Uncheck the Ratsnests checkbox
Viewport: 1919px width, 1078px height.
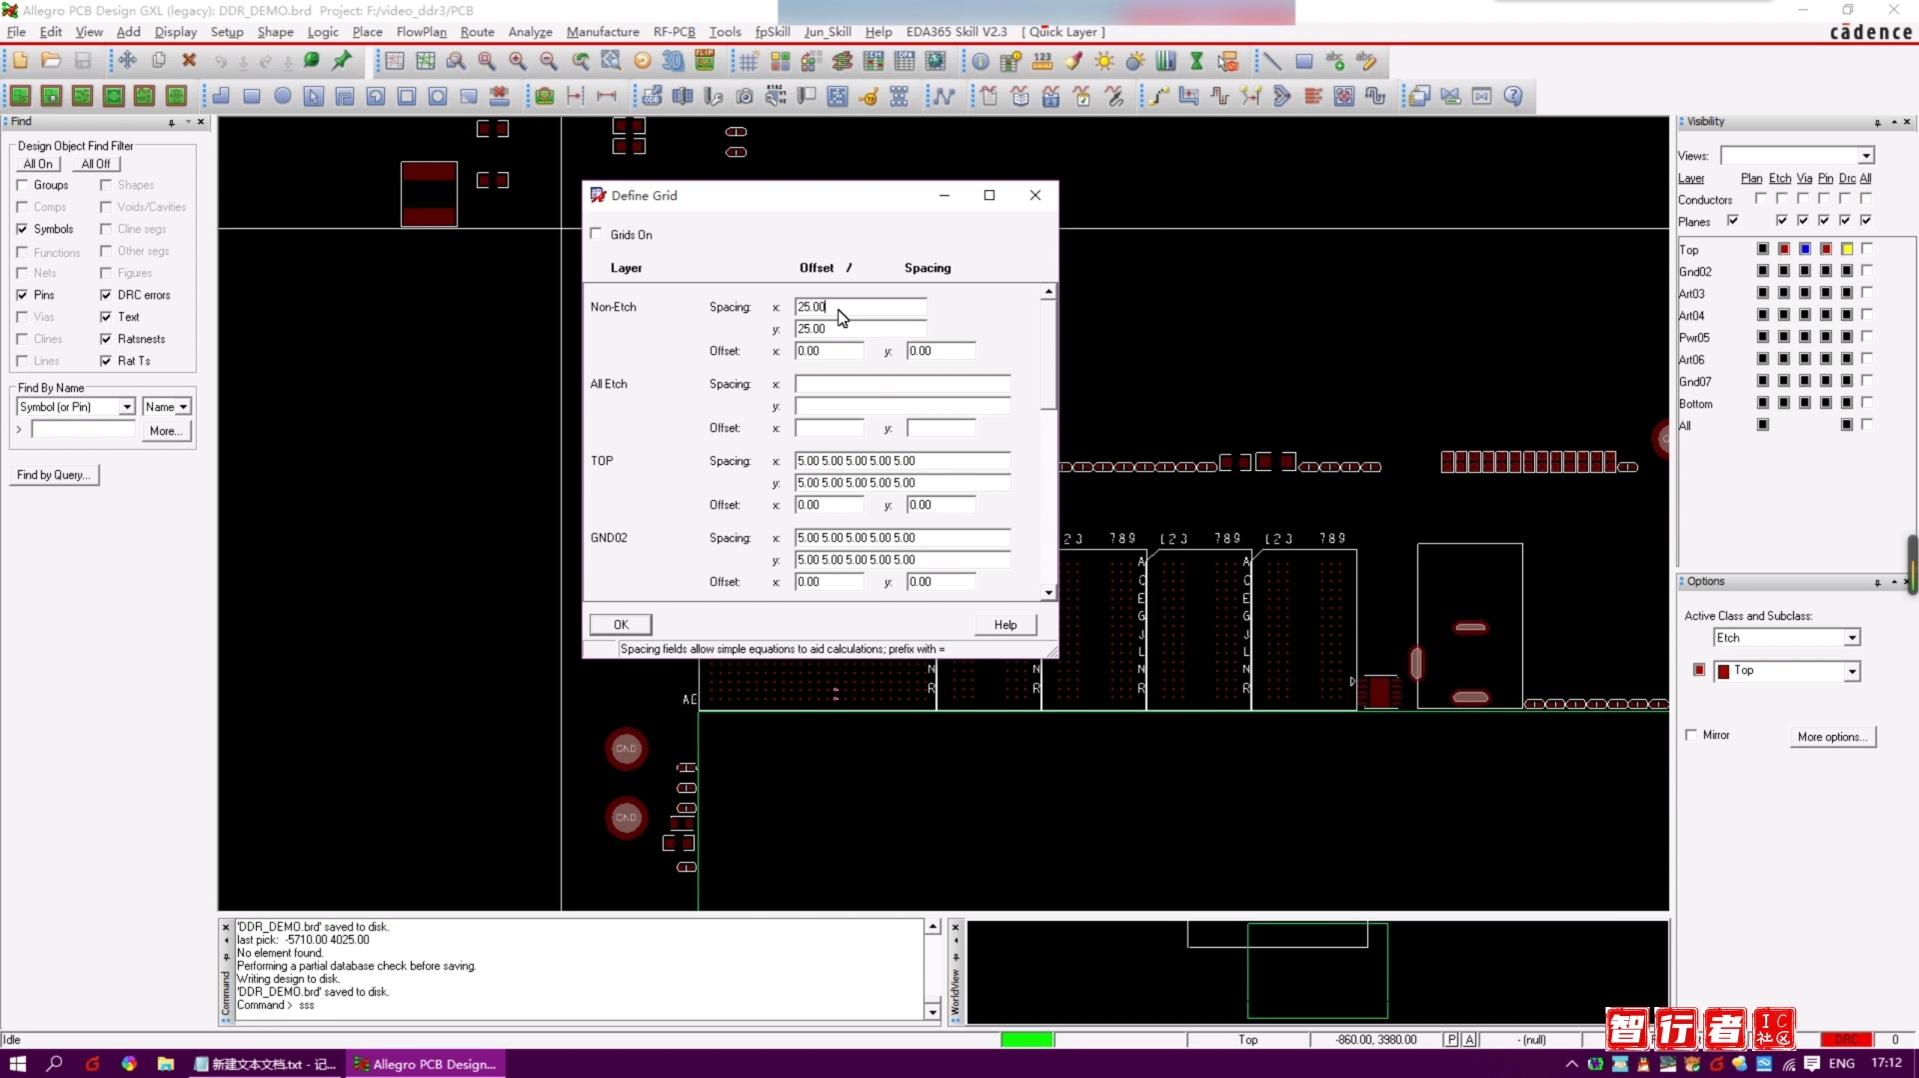pyautogui.click(x=106, y=339)
